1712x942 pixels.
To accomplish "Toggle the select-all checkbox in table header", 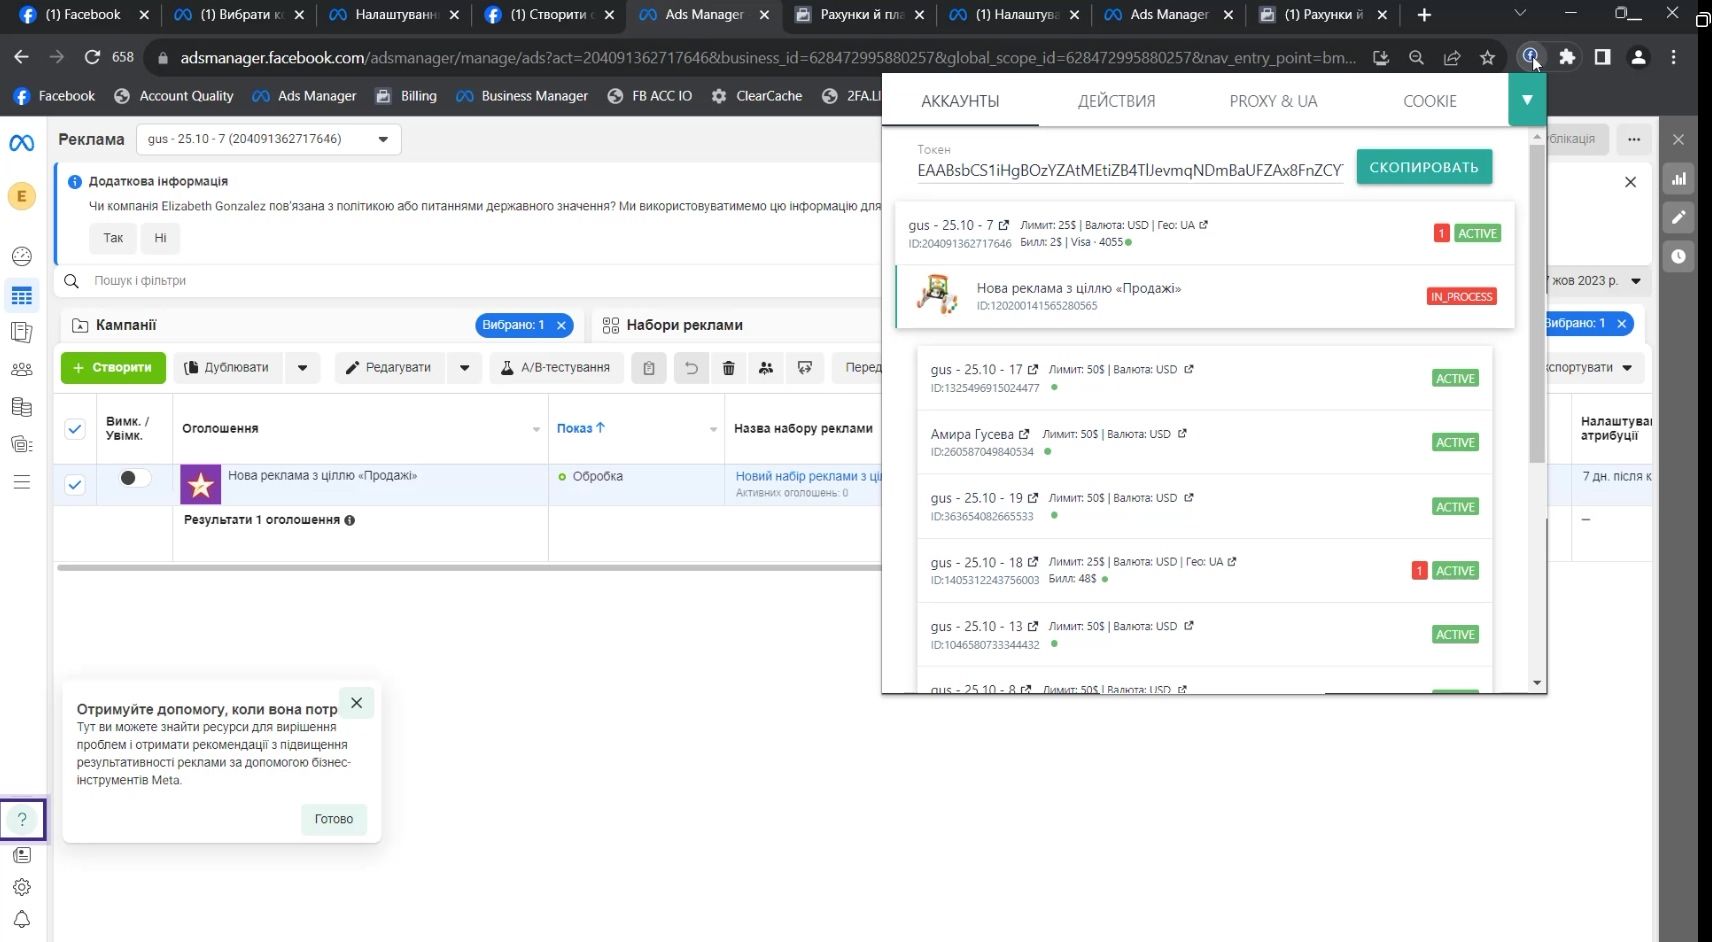I will (75, 429).
